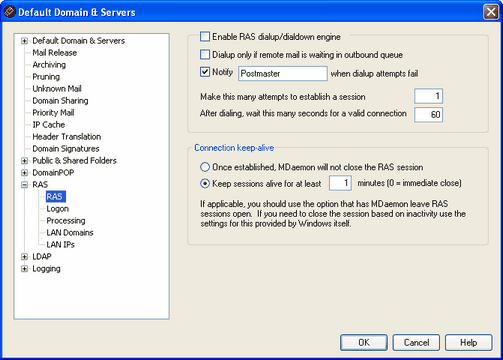Click 'Make this many attempts to establish a session'
The image size is (503, 360).
click(283, 97)
